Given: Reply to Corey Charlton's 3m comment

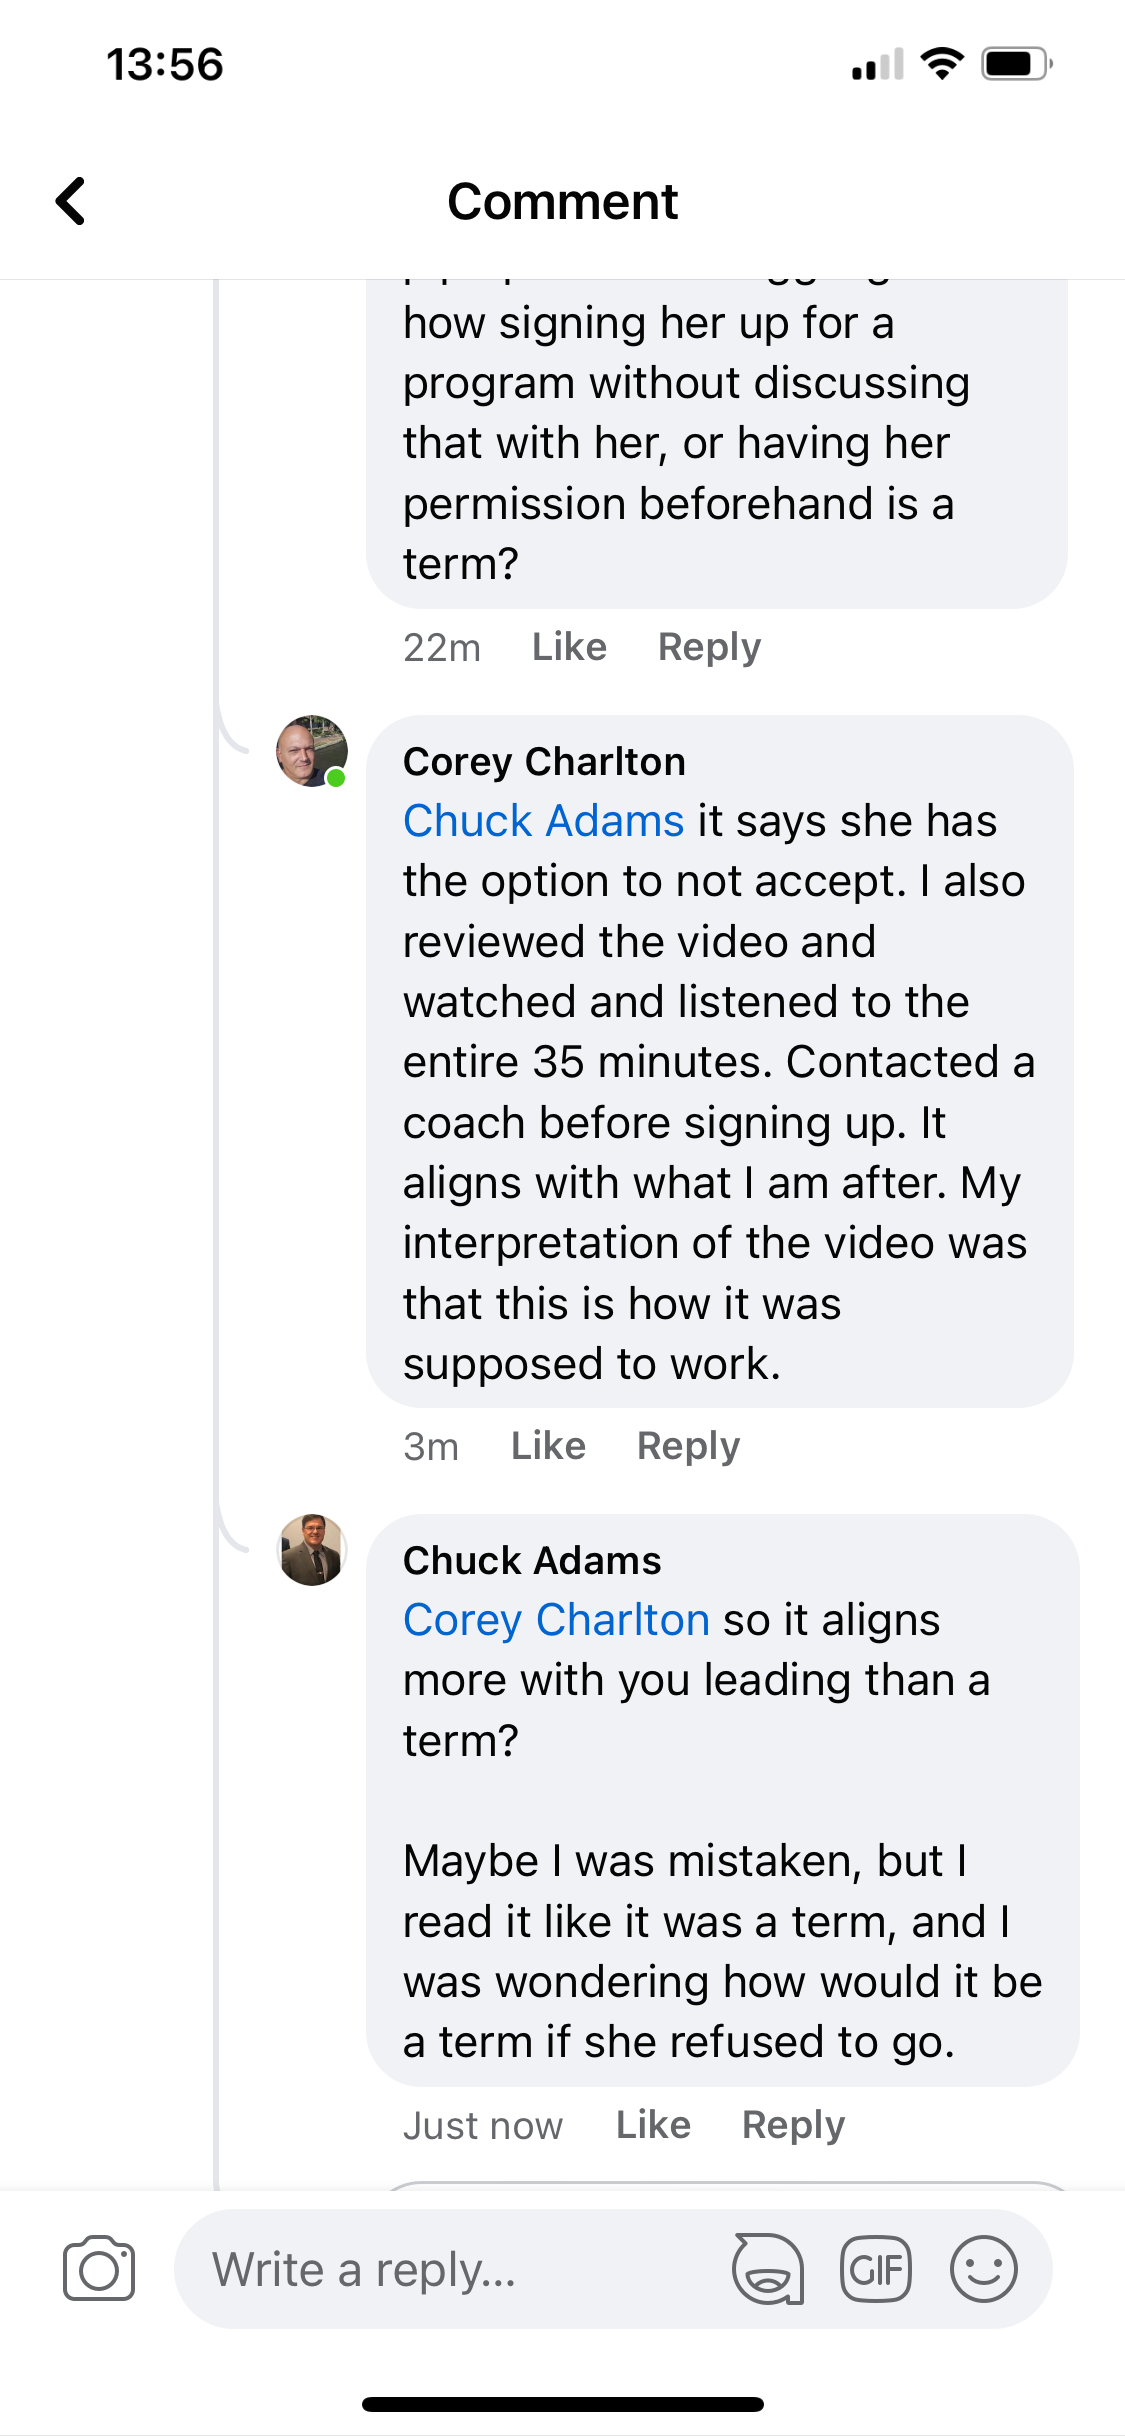Looking at the screenshot, I should pos(688,1446).
